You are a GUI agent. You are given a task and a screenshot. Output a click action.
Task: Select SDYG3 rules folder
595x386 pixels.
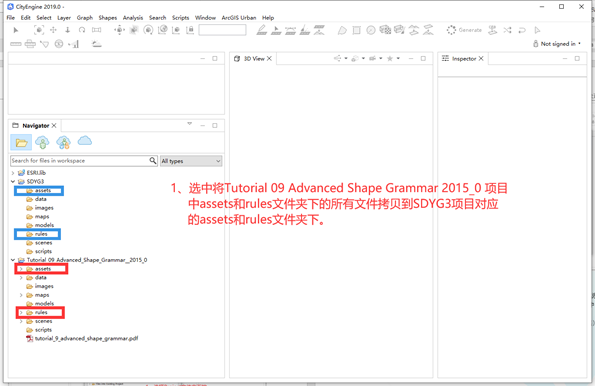tap(37, 234)
